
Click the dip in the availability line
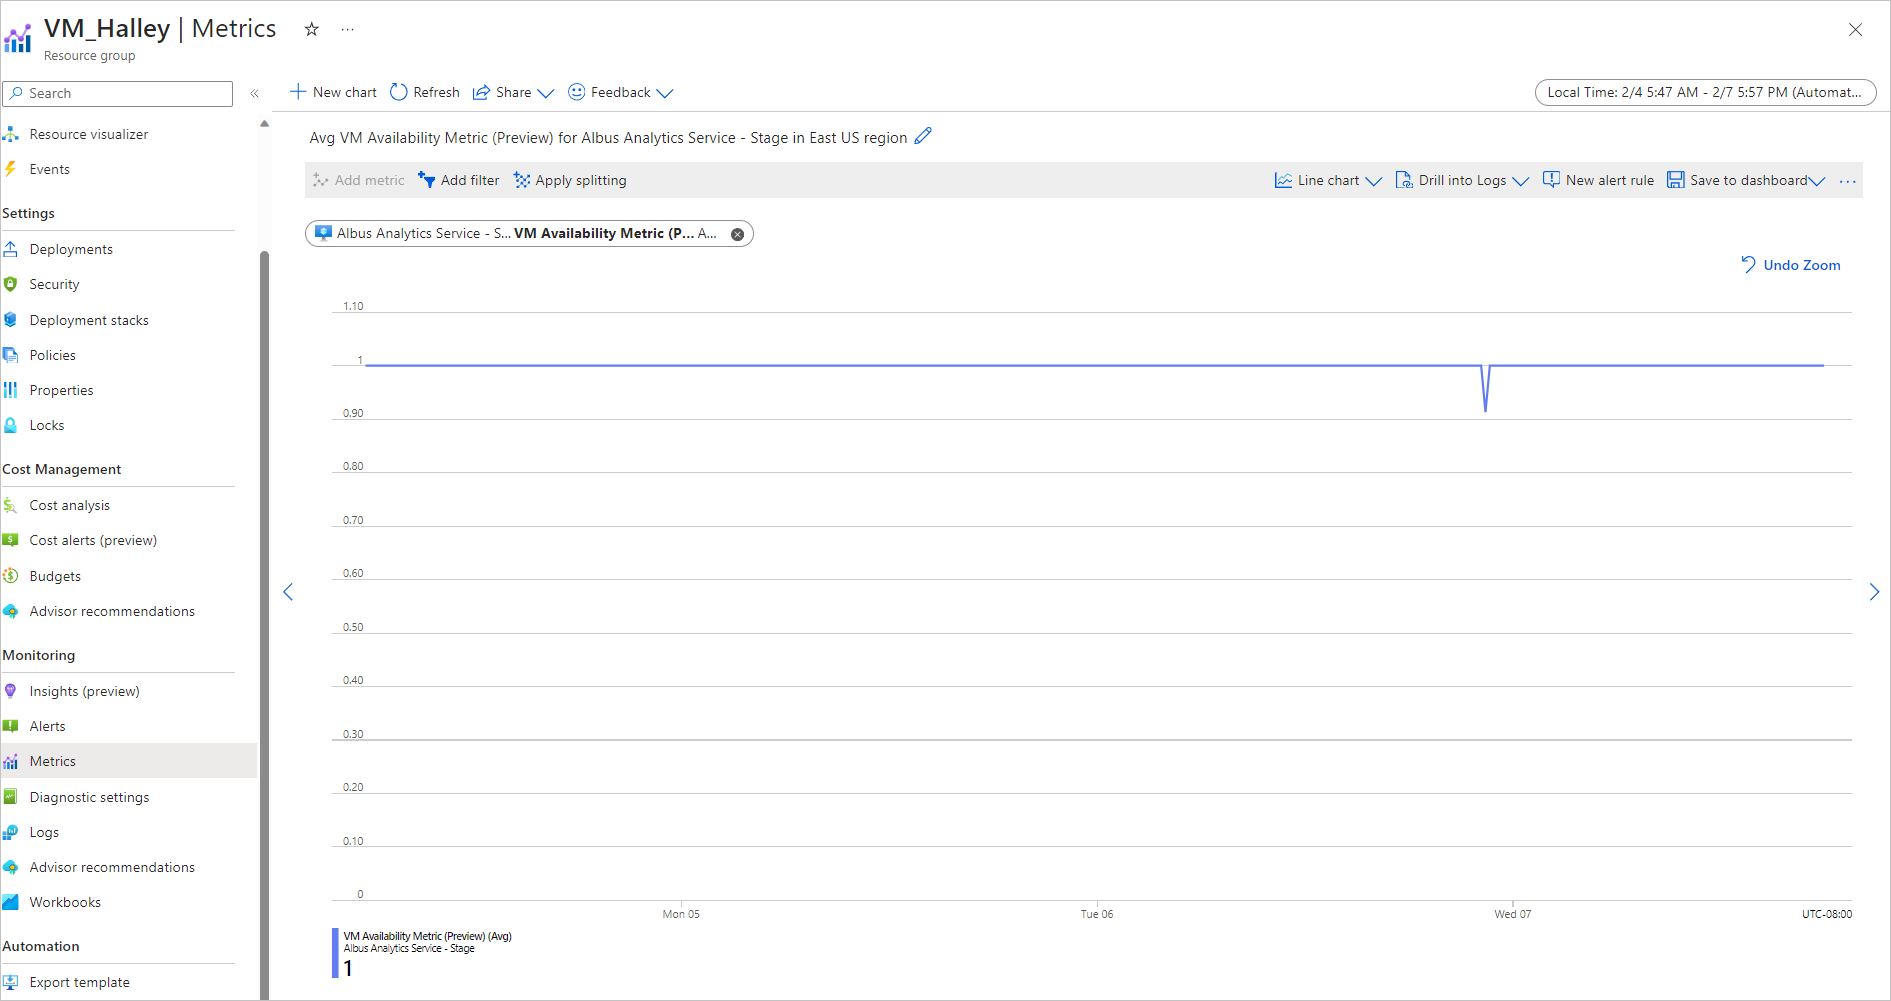(1486, 389)
